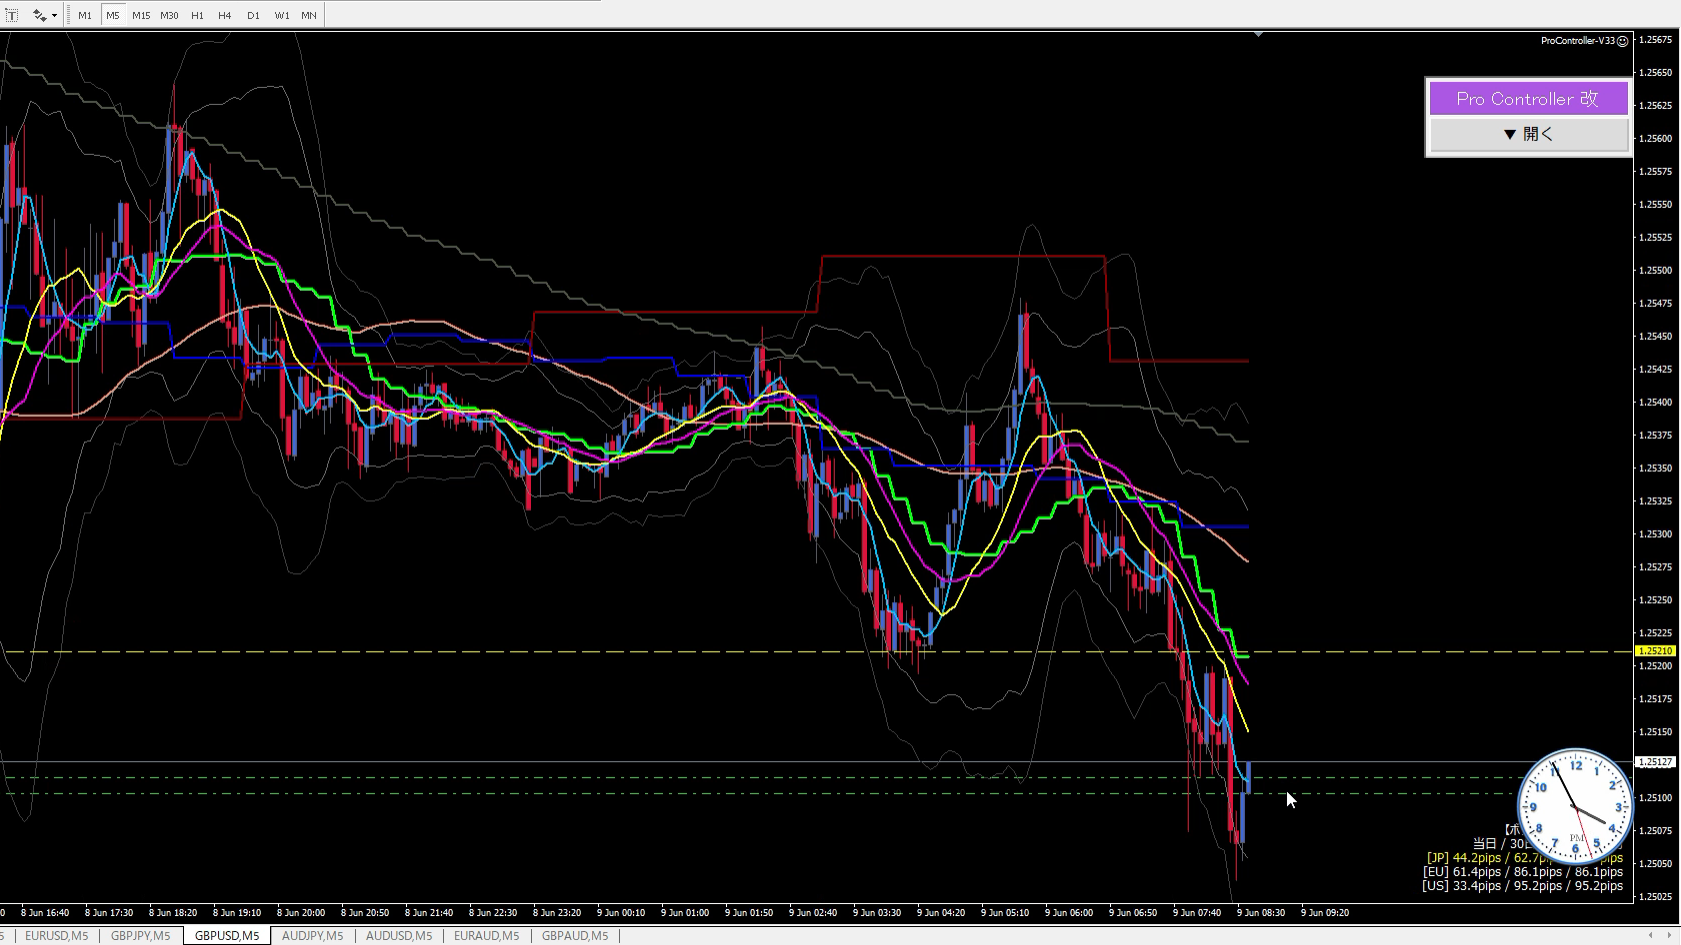The width and height of the screenshot is (1681, 945).
Task: Switch chart to M1 timeframe
Action: (85, 15)
